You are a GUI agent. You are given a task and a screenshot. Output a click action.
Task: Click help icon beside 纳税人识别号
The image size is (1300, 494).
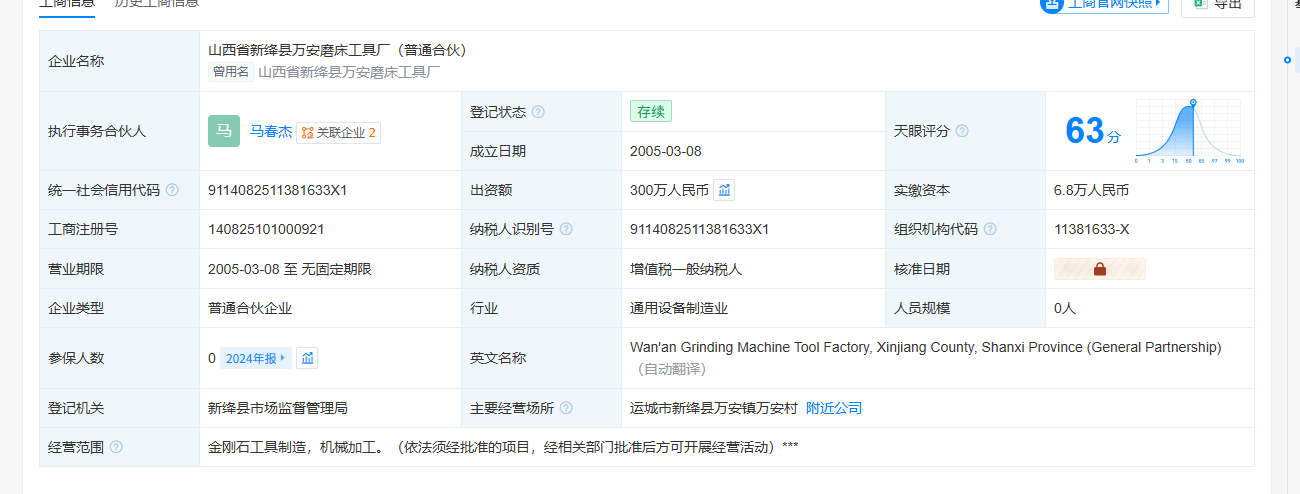tap(566, 229)
